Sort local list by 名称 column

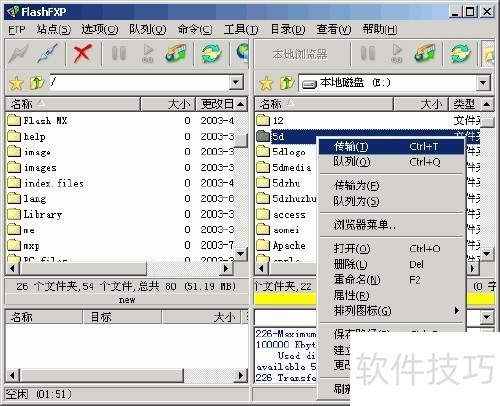(x=323, y=104)
